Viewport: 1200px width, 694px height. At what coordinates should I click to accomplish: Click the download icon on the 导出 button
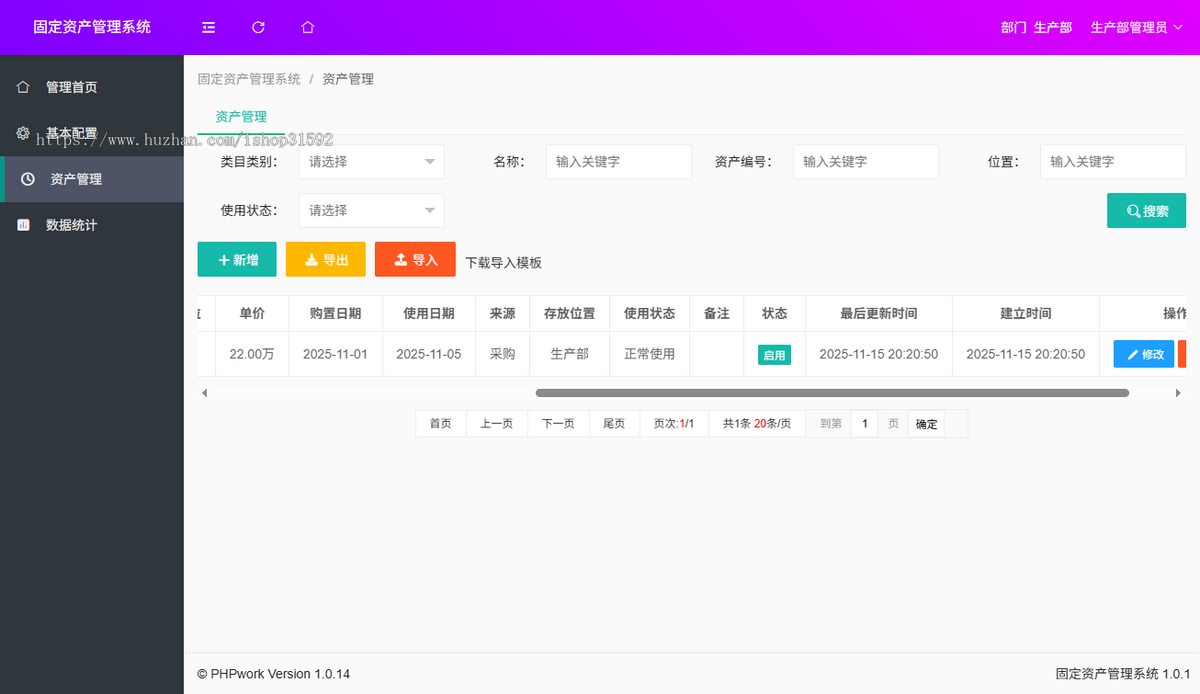click(311, 259)
